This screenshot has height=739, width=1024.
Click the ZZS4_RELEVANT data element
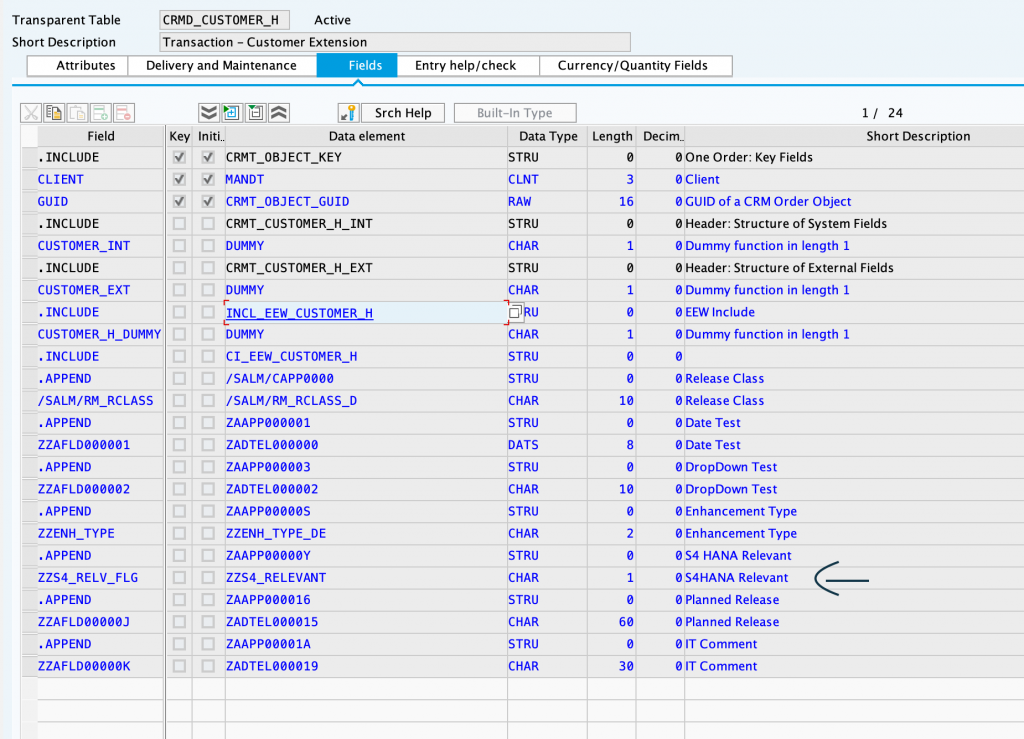click(276, 578)
